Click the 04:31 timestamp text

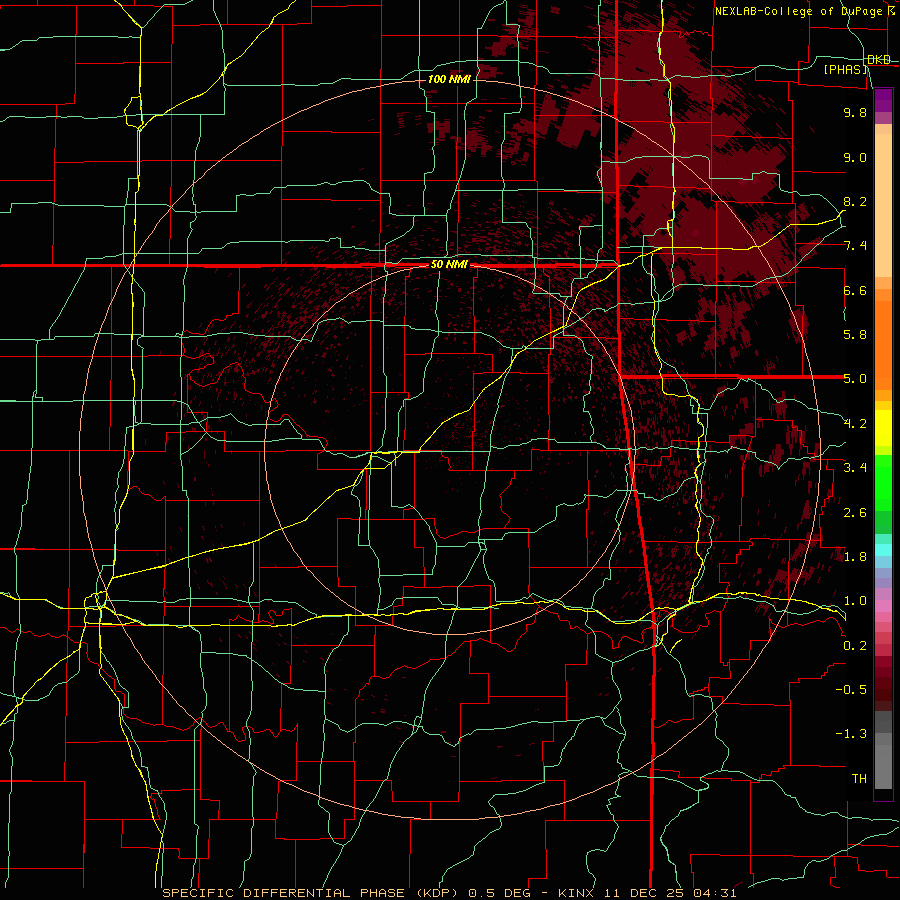[713, 893]
